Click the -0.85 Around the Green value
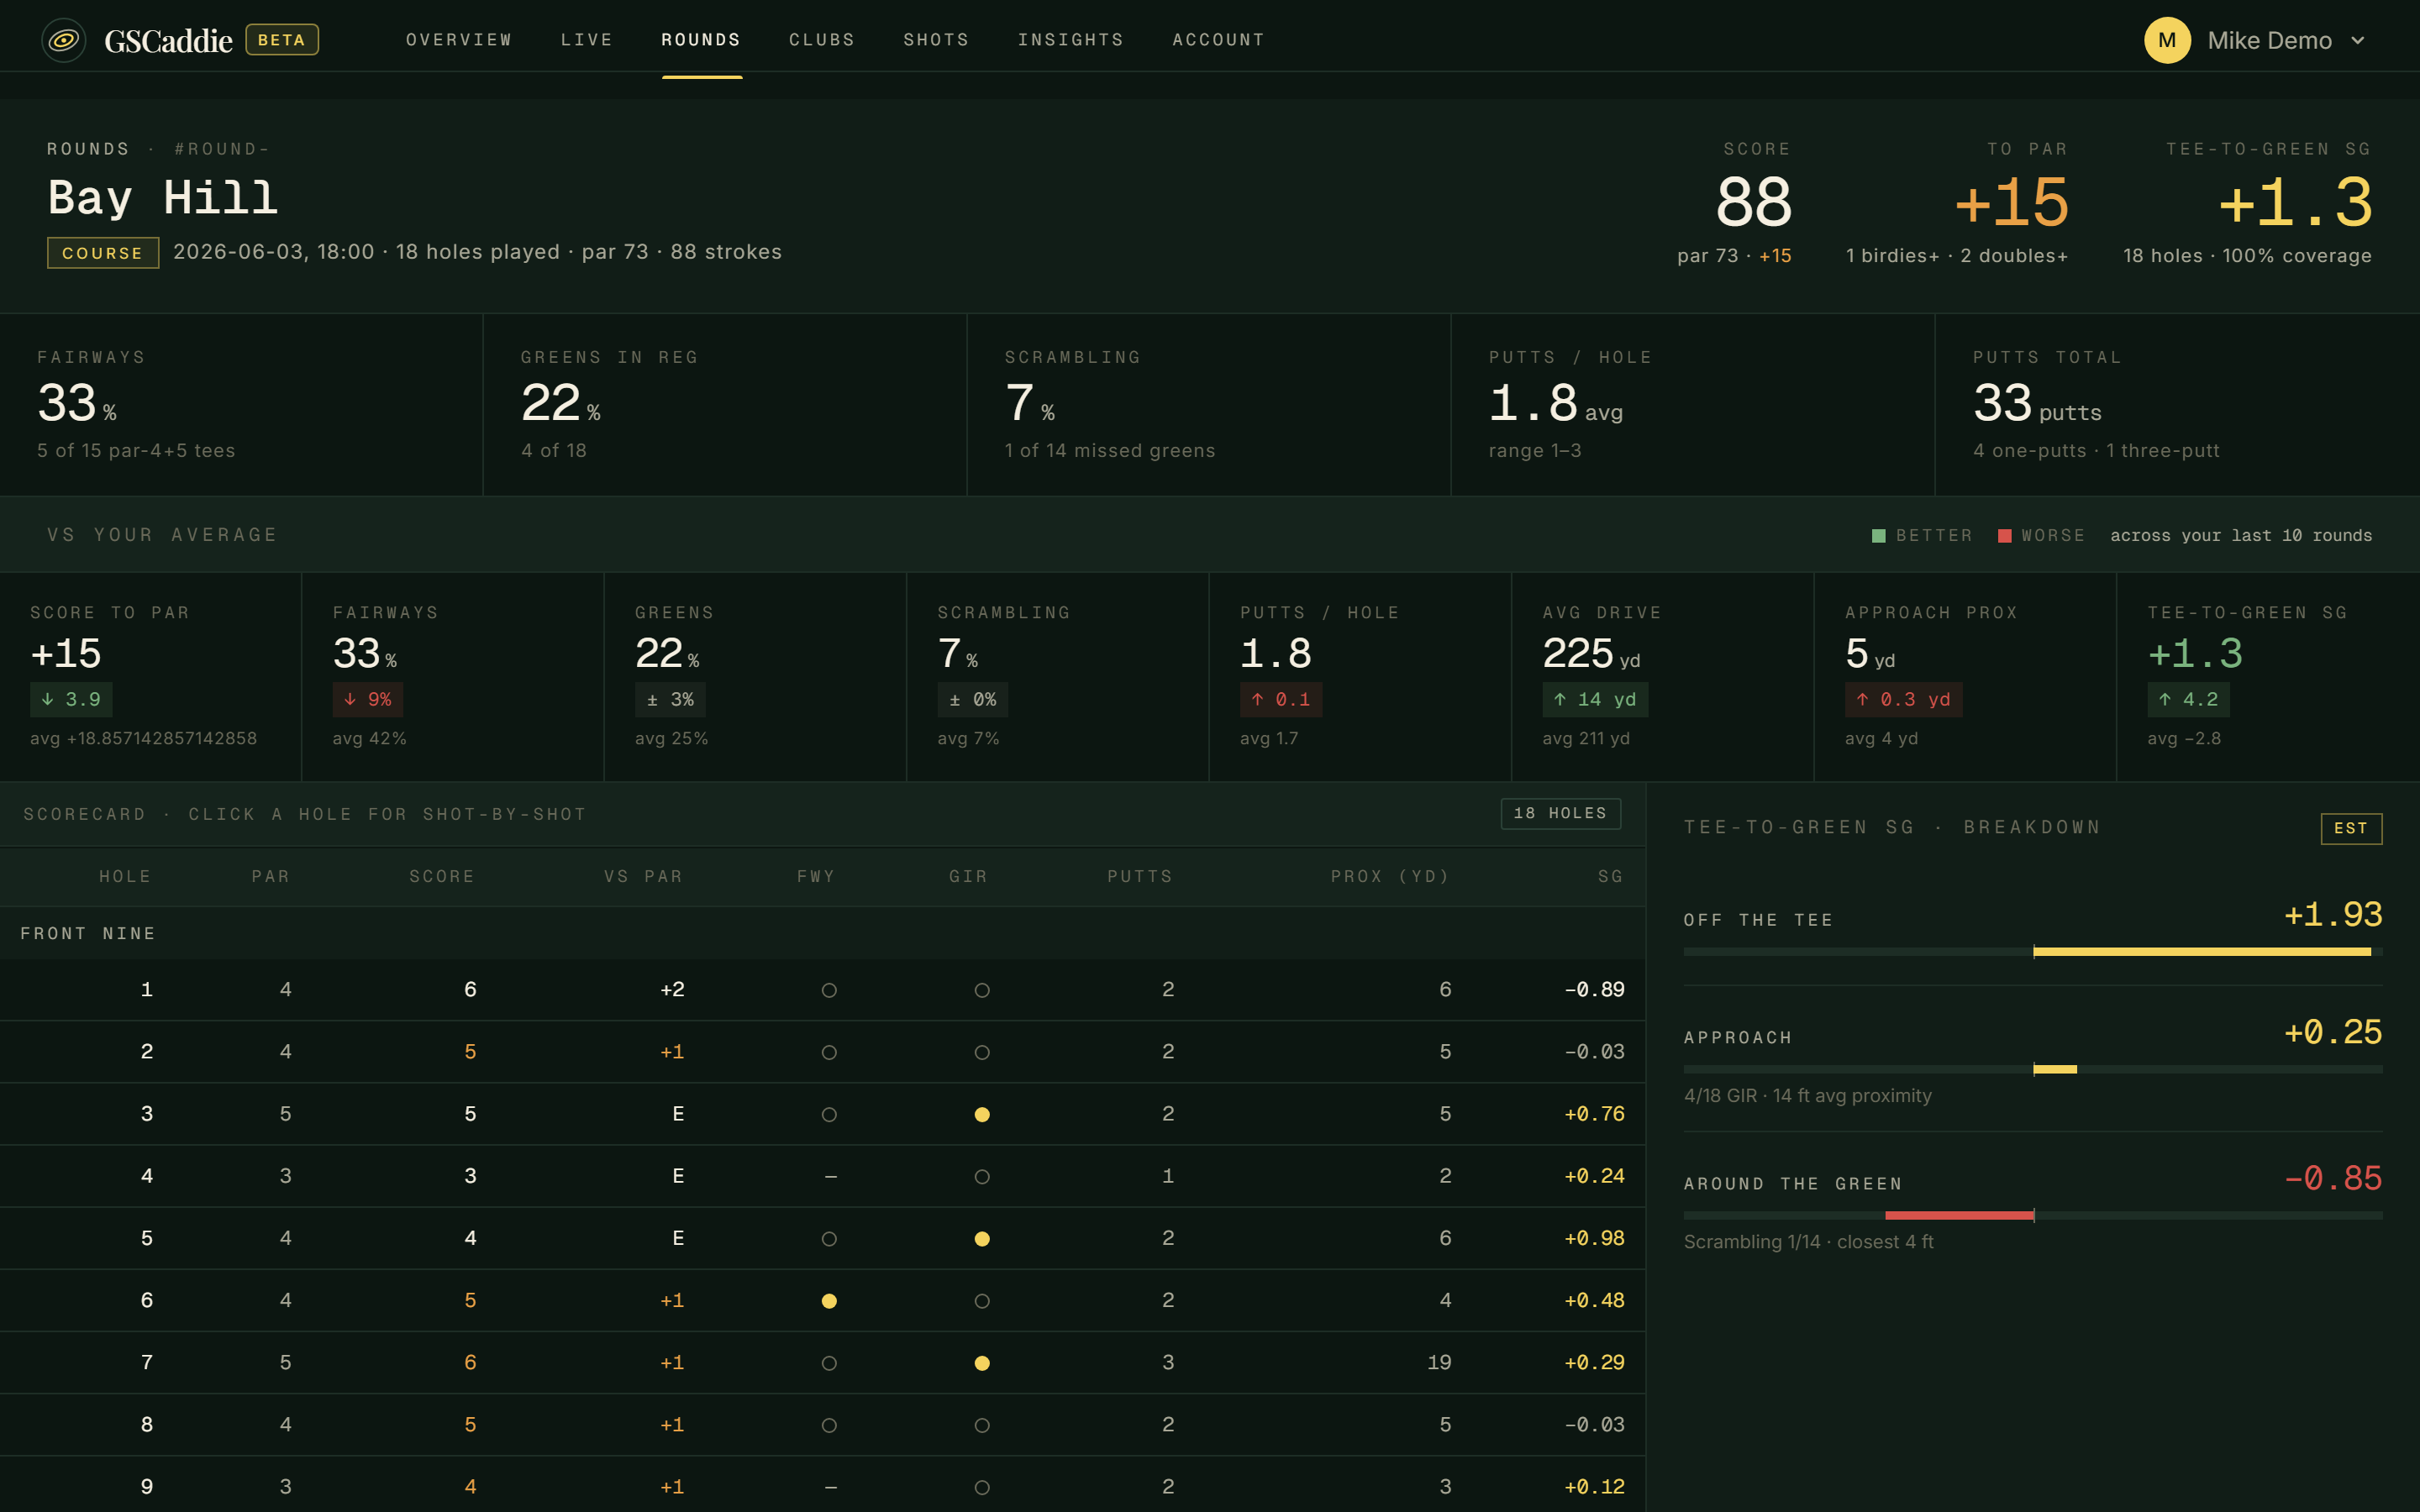 [2333, 1179]
